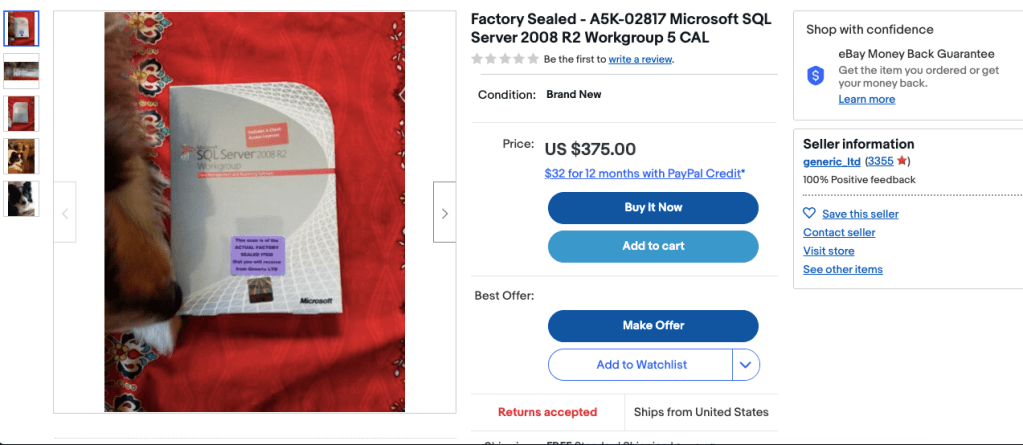Click the seller's red feedback star
The width and height of the screenshot is (1023, 445).
point(902,161)
